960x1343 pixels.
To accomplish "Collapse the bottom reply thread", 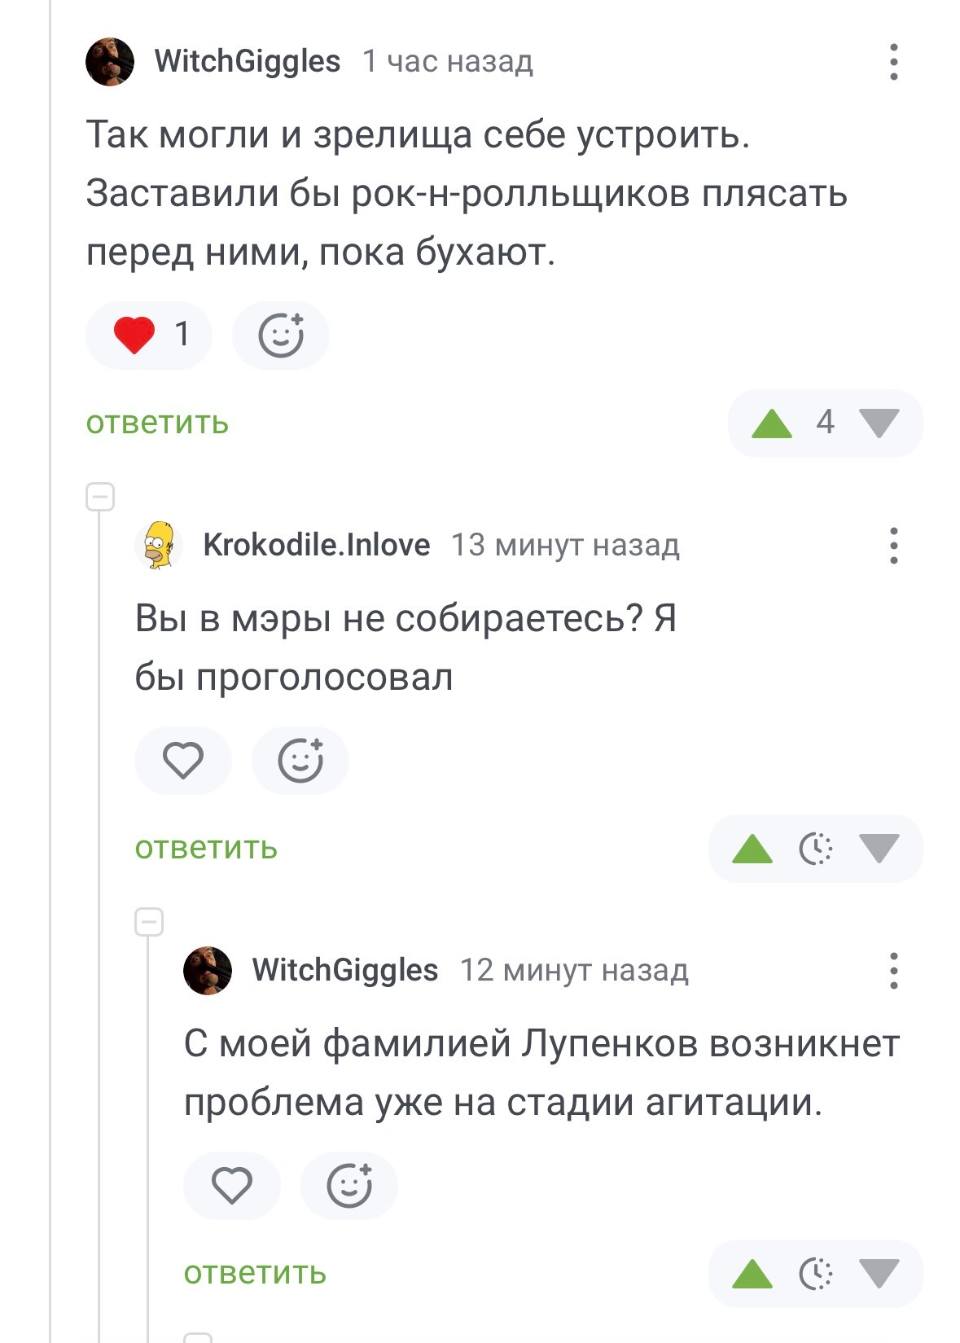I will 150,920.
